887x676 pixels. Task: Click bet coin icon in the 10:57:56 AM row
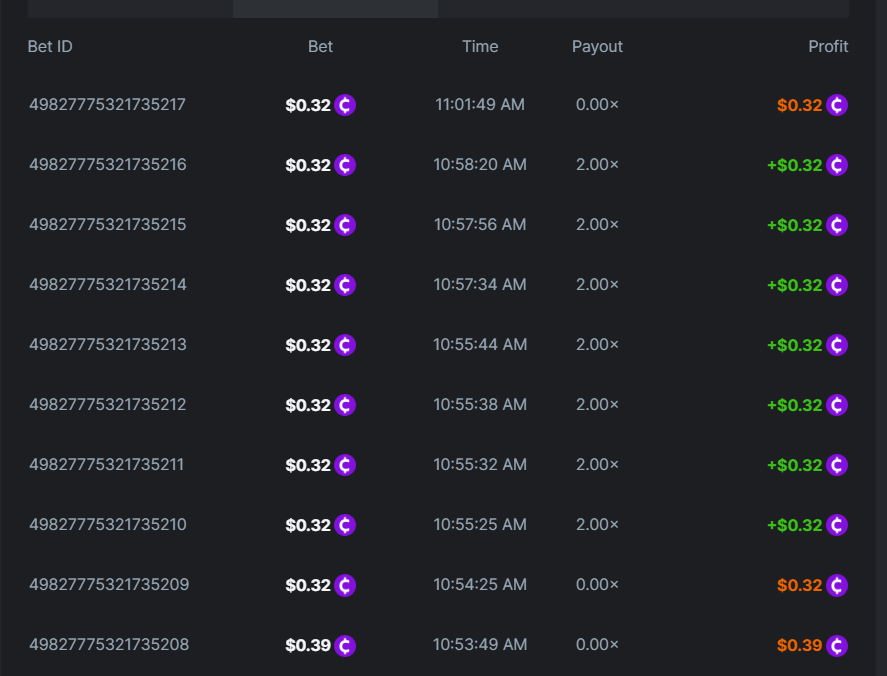tap(345, 225)
